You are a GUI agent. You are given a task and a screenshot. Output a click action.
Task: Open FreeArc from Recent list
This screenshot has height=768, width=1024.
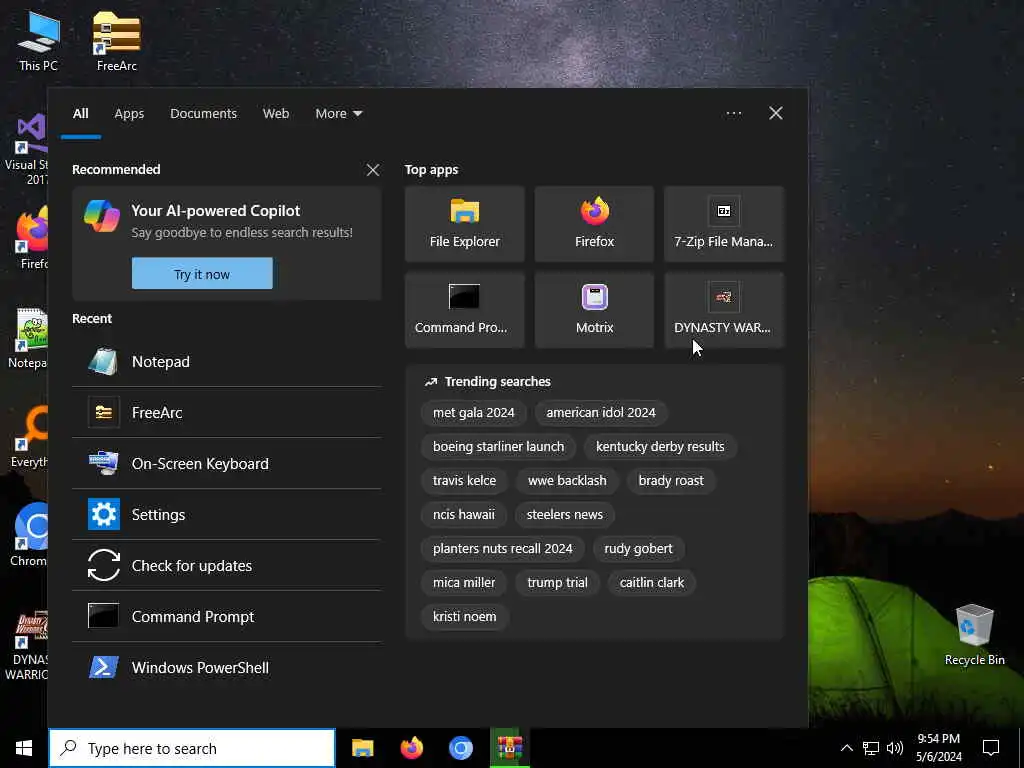point(227,413)
